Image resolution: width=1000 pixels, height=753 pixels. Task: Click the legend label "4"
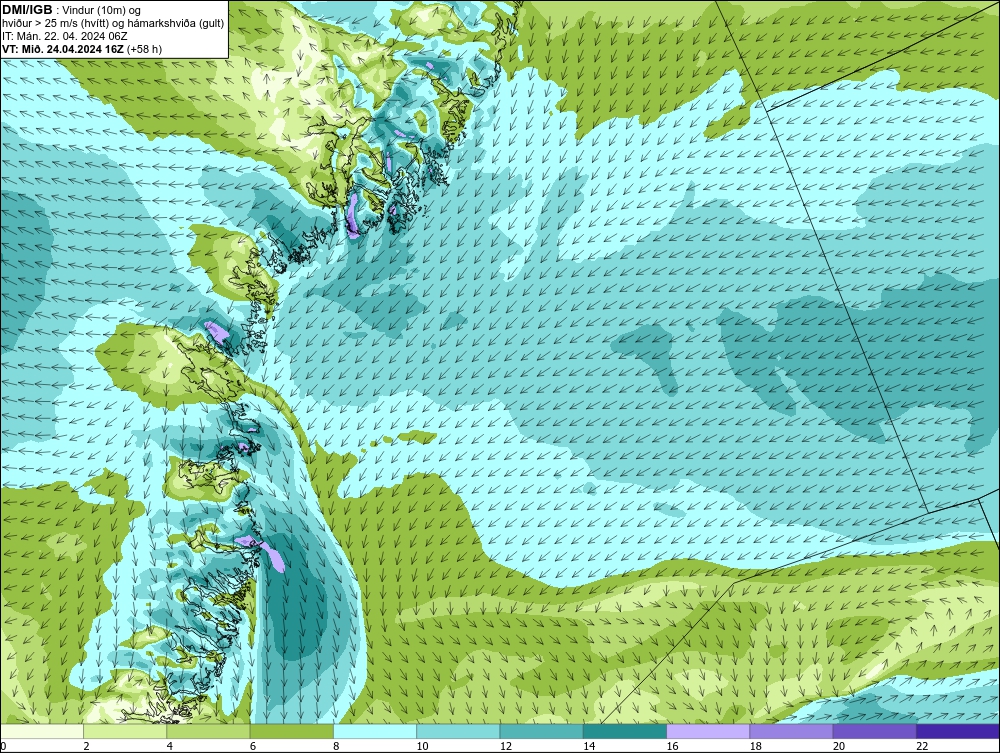tap(170, 747)
